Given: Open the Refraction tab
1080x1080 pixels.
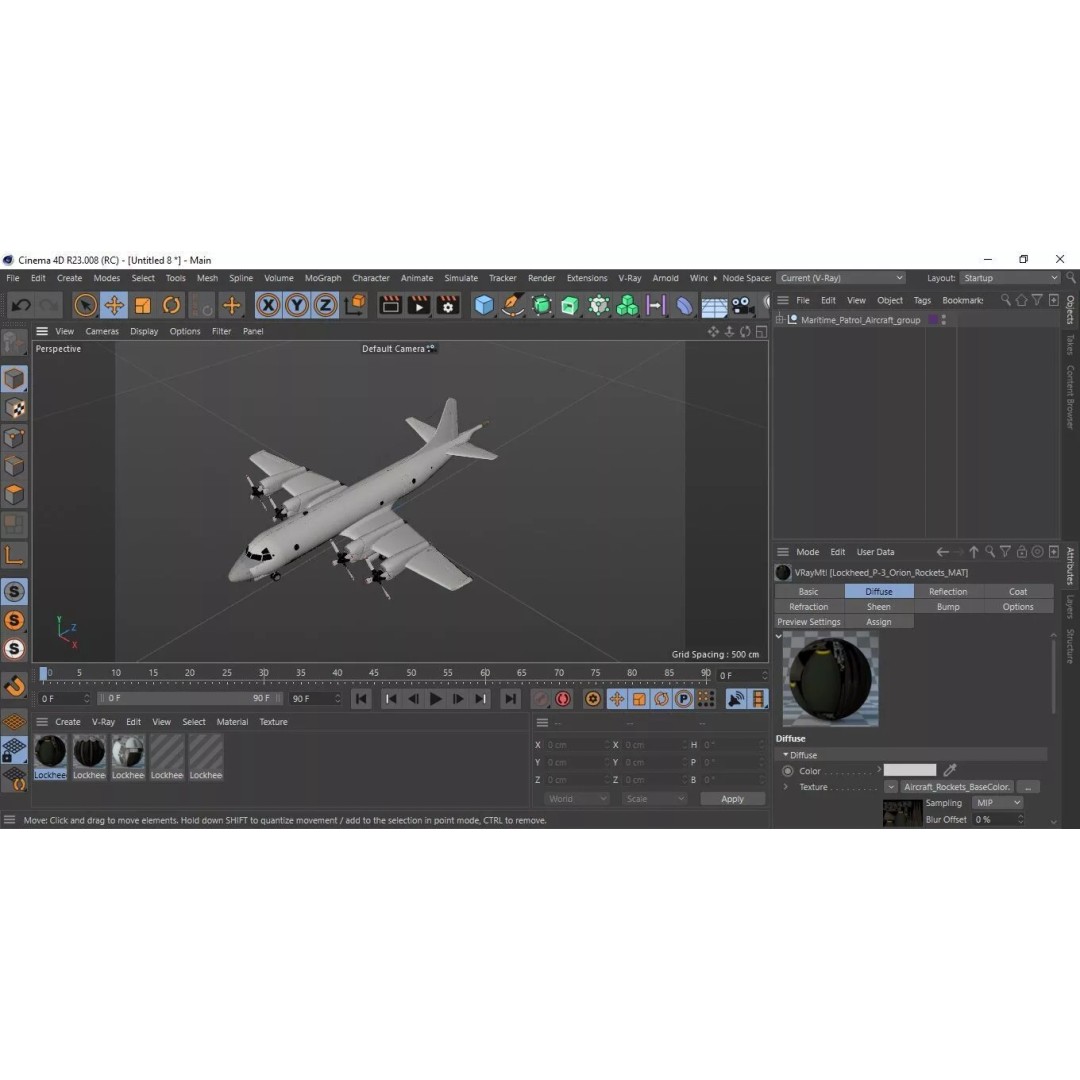Looking at the screenshot, I should pyautogui.click(x=809, y=607).
